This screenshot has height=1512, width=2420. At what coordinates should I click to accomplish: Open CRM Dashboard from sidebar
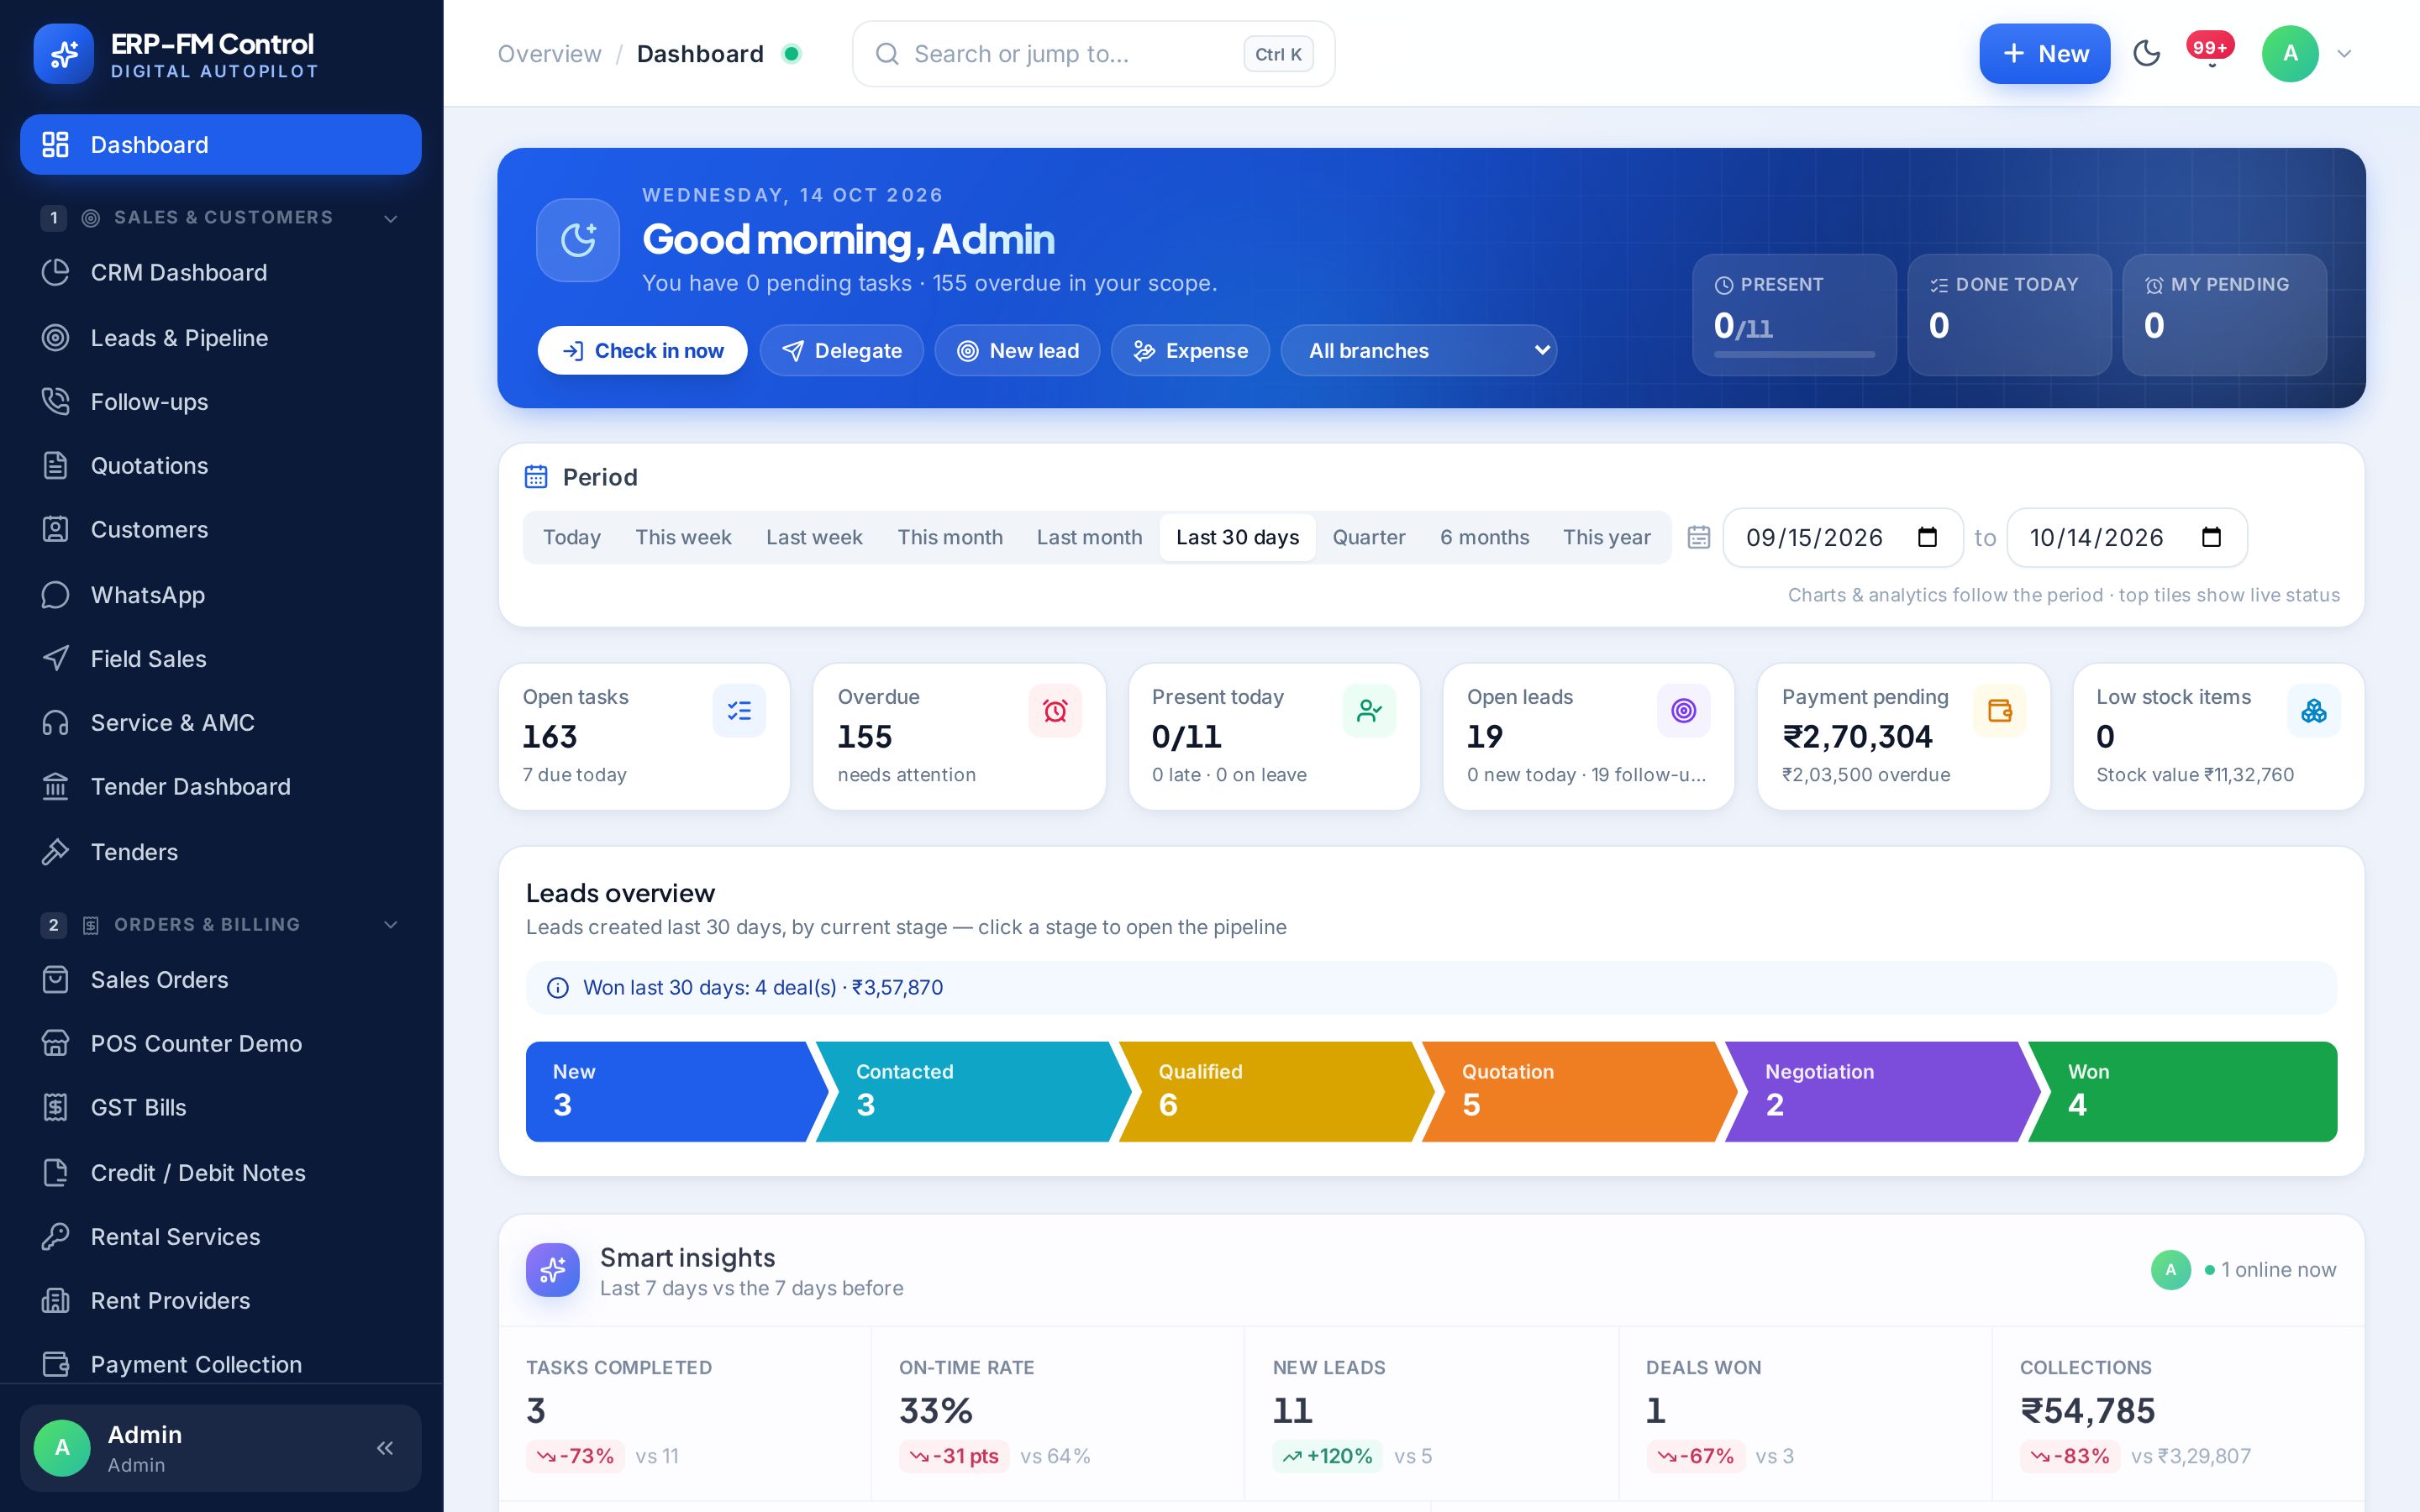click(221, 272)
